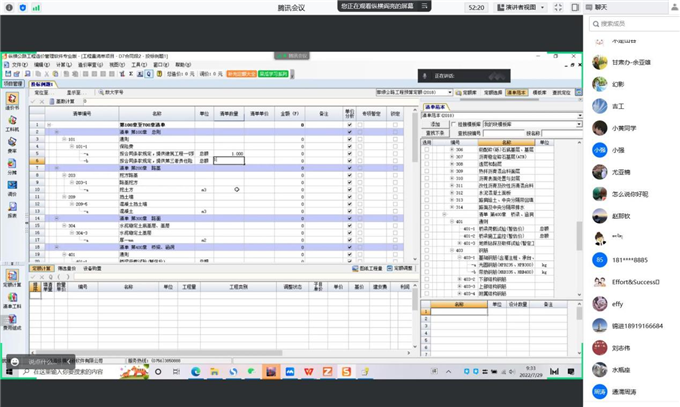Image resolution: width=680 pixels, height=407 pixels.
Task: Click the orange 新功能大全 banner button
Action: pos(240,74)
